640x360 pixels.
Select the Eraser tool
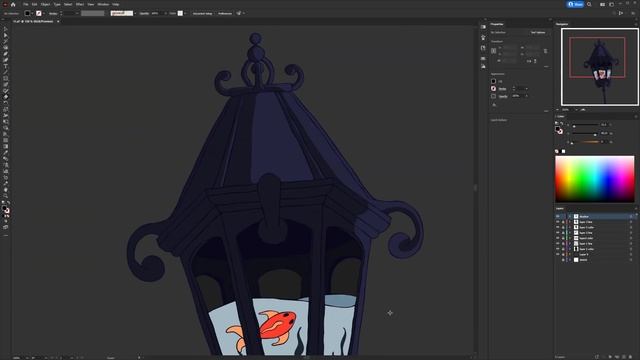coord(6,97)
